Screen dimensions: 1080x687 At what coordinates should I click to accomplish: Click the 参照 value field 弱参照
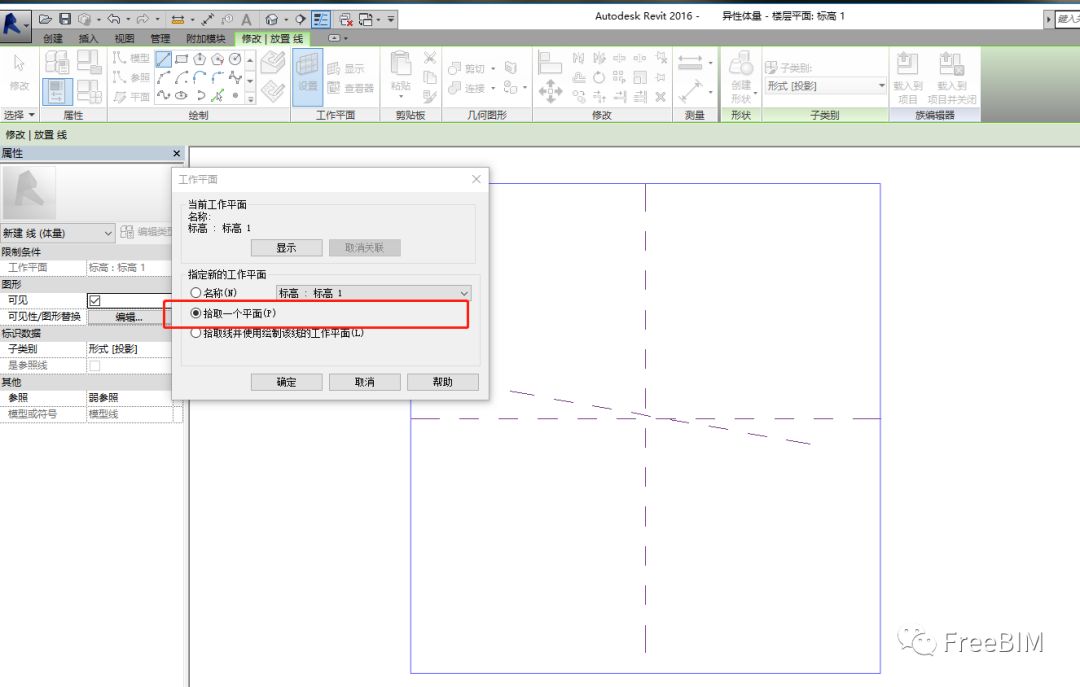point(130,398)
